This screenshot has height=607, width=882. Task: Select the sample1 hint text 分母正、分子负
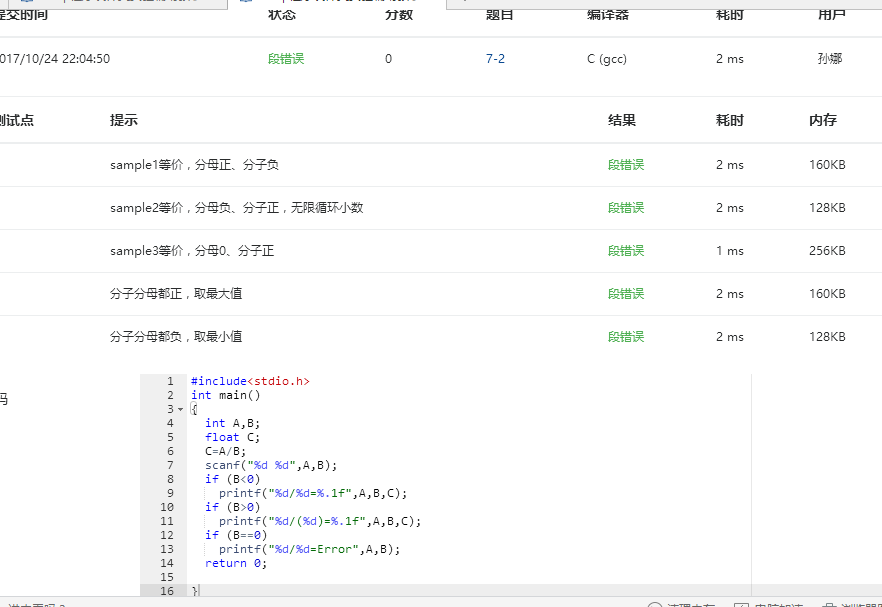coord(236,165)
